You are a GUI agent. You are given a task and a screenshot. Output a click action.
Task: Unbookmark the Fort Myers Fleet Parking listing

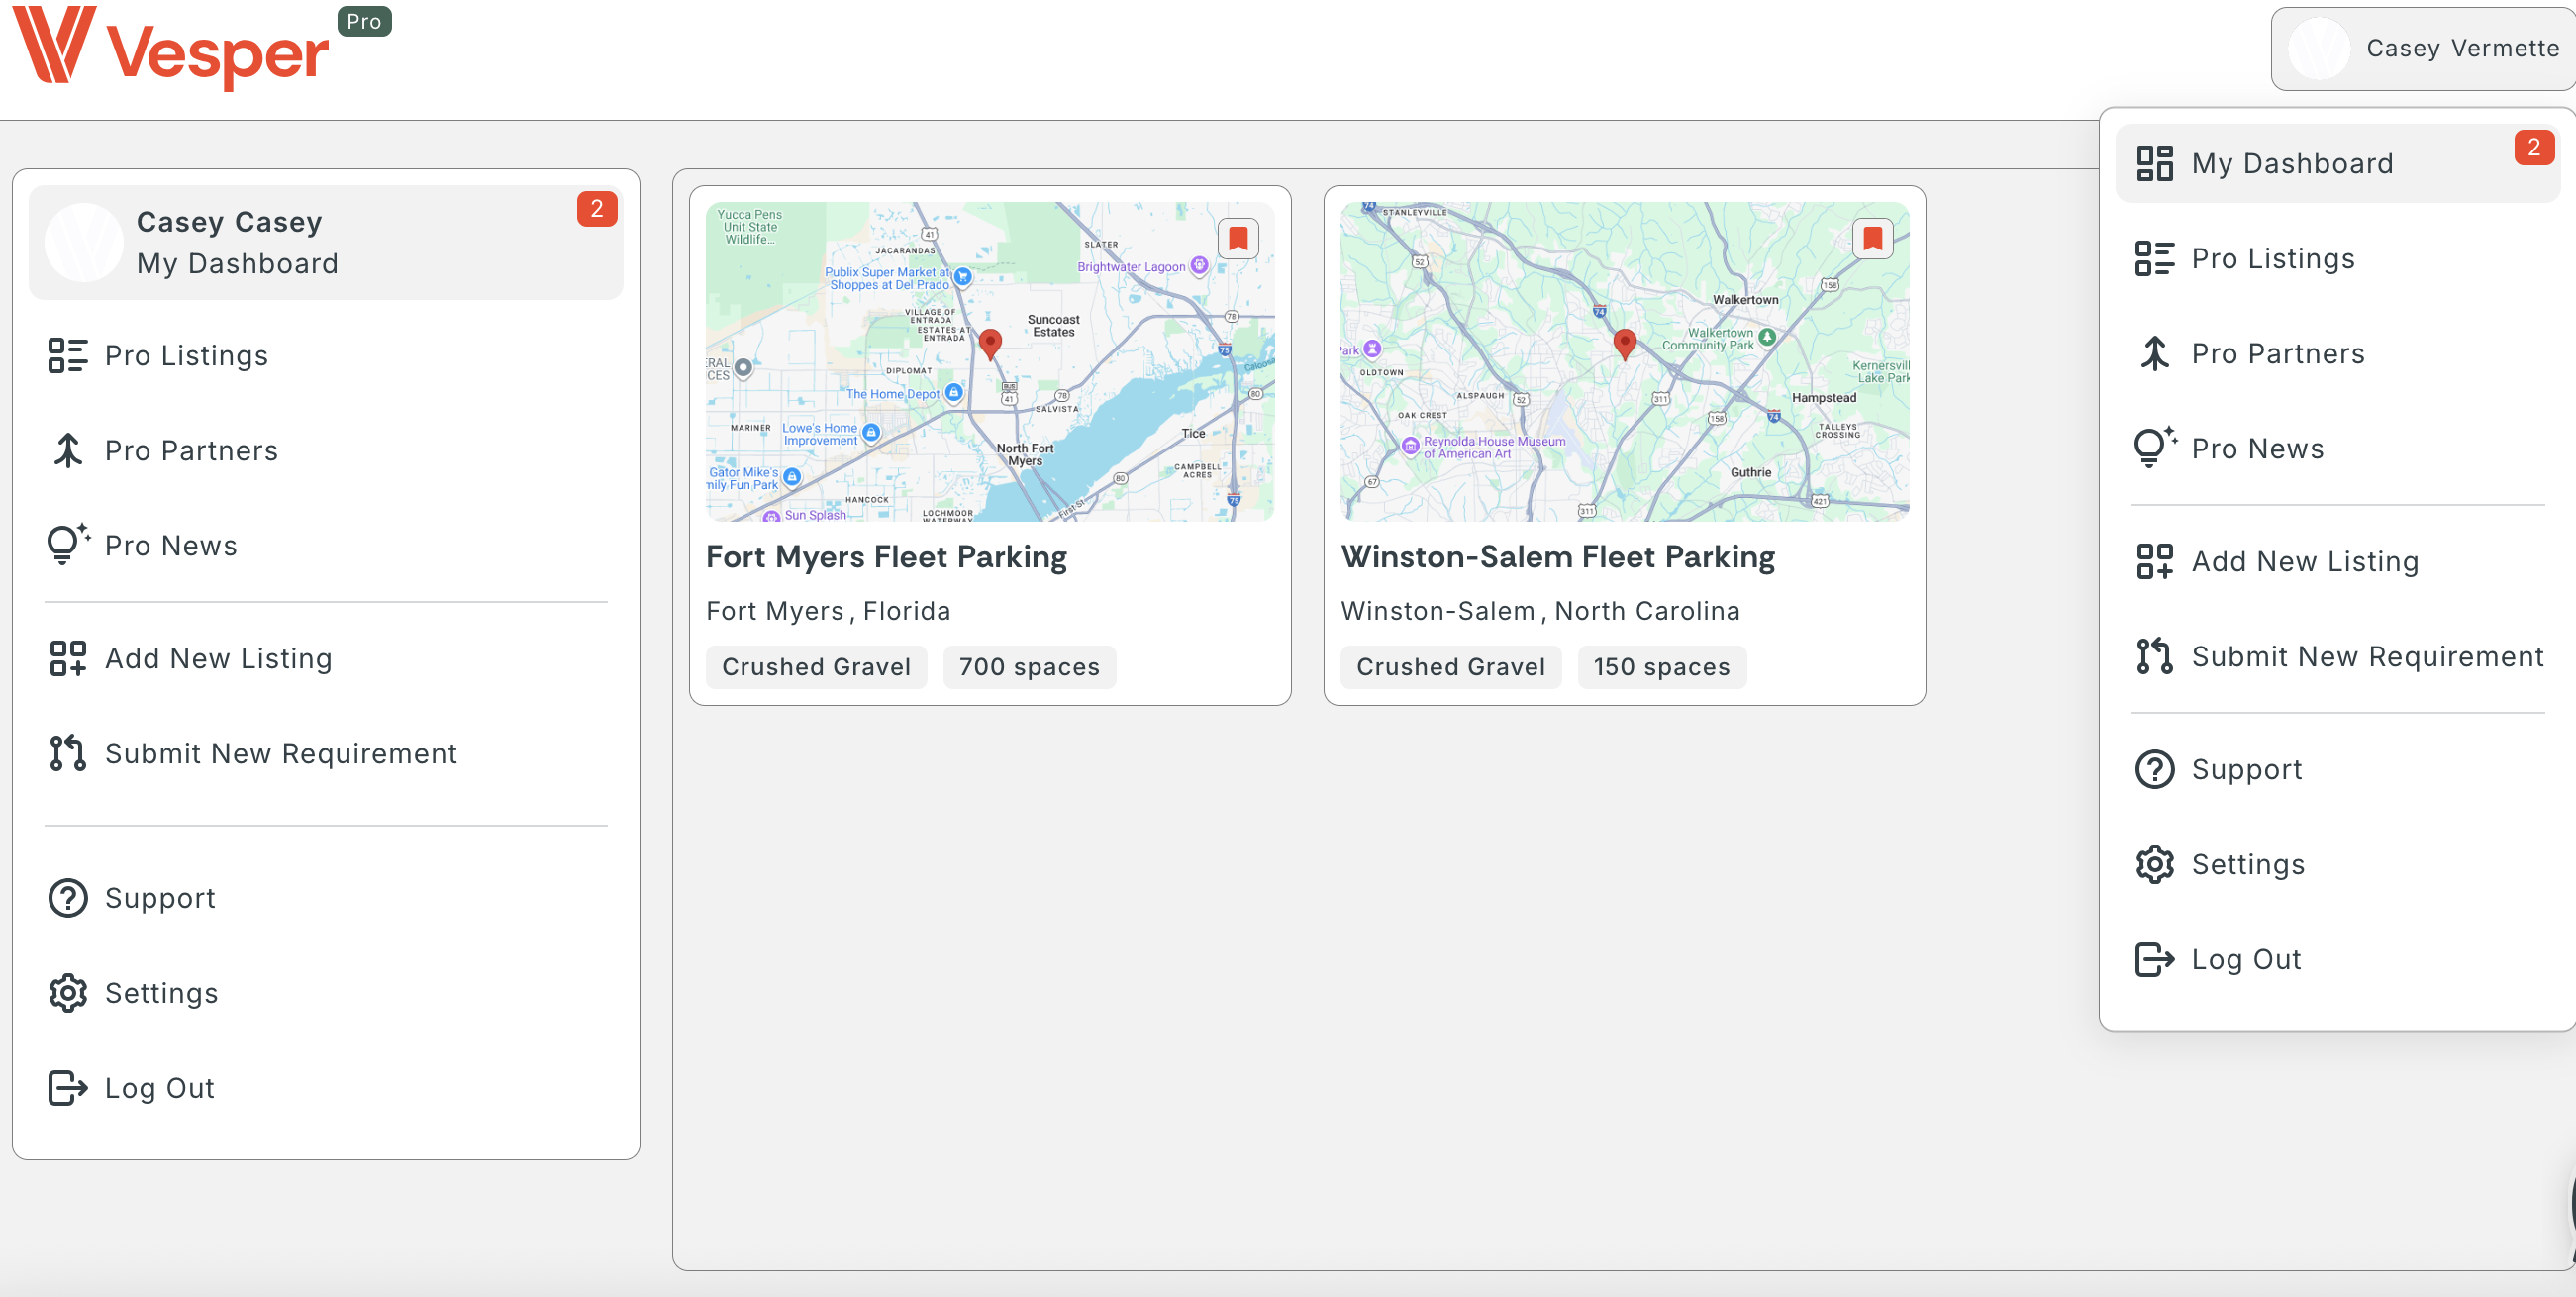[x=1238, y=237]
